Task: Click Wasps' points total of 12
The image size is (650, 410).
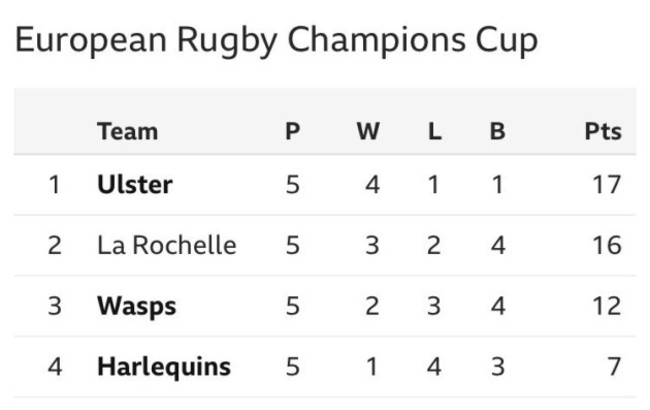Action: click(x=606, y=306)
